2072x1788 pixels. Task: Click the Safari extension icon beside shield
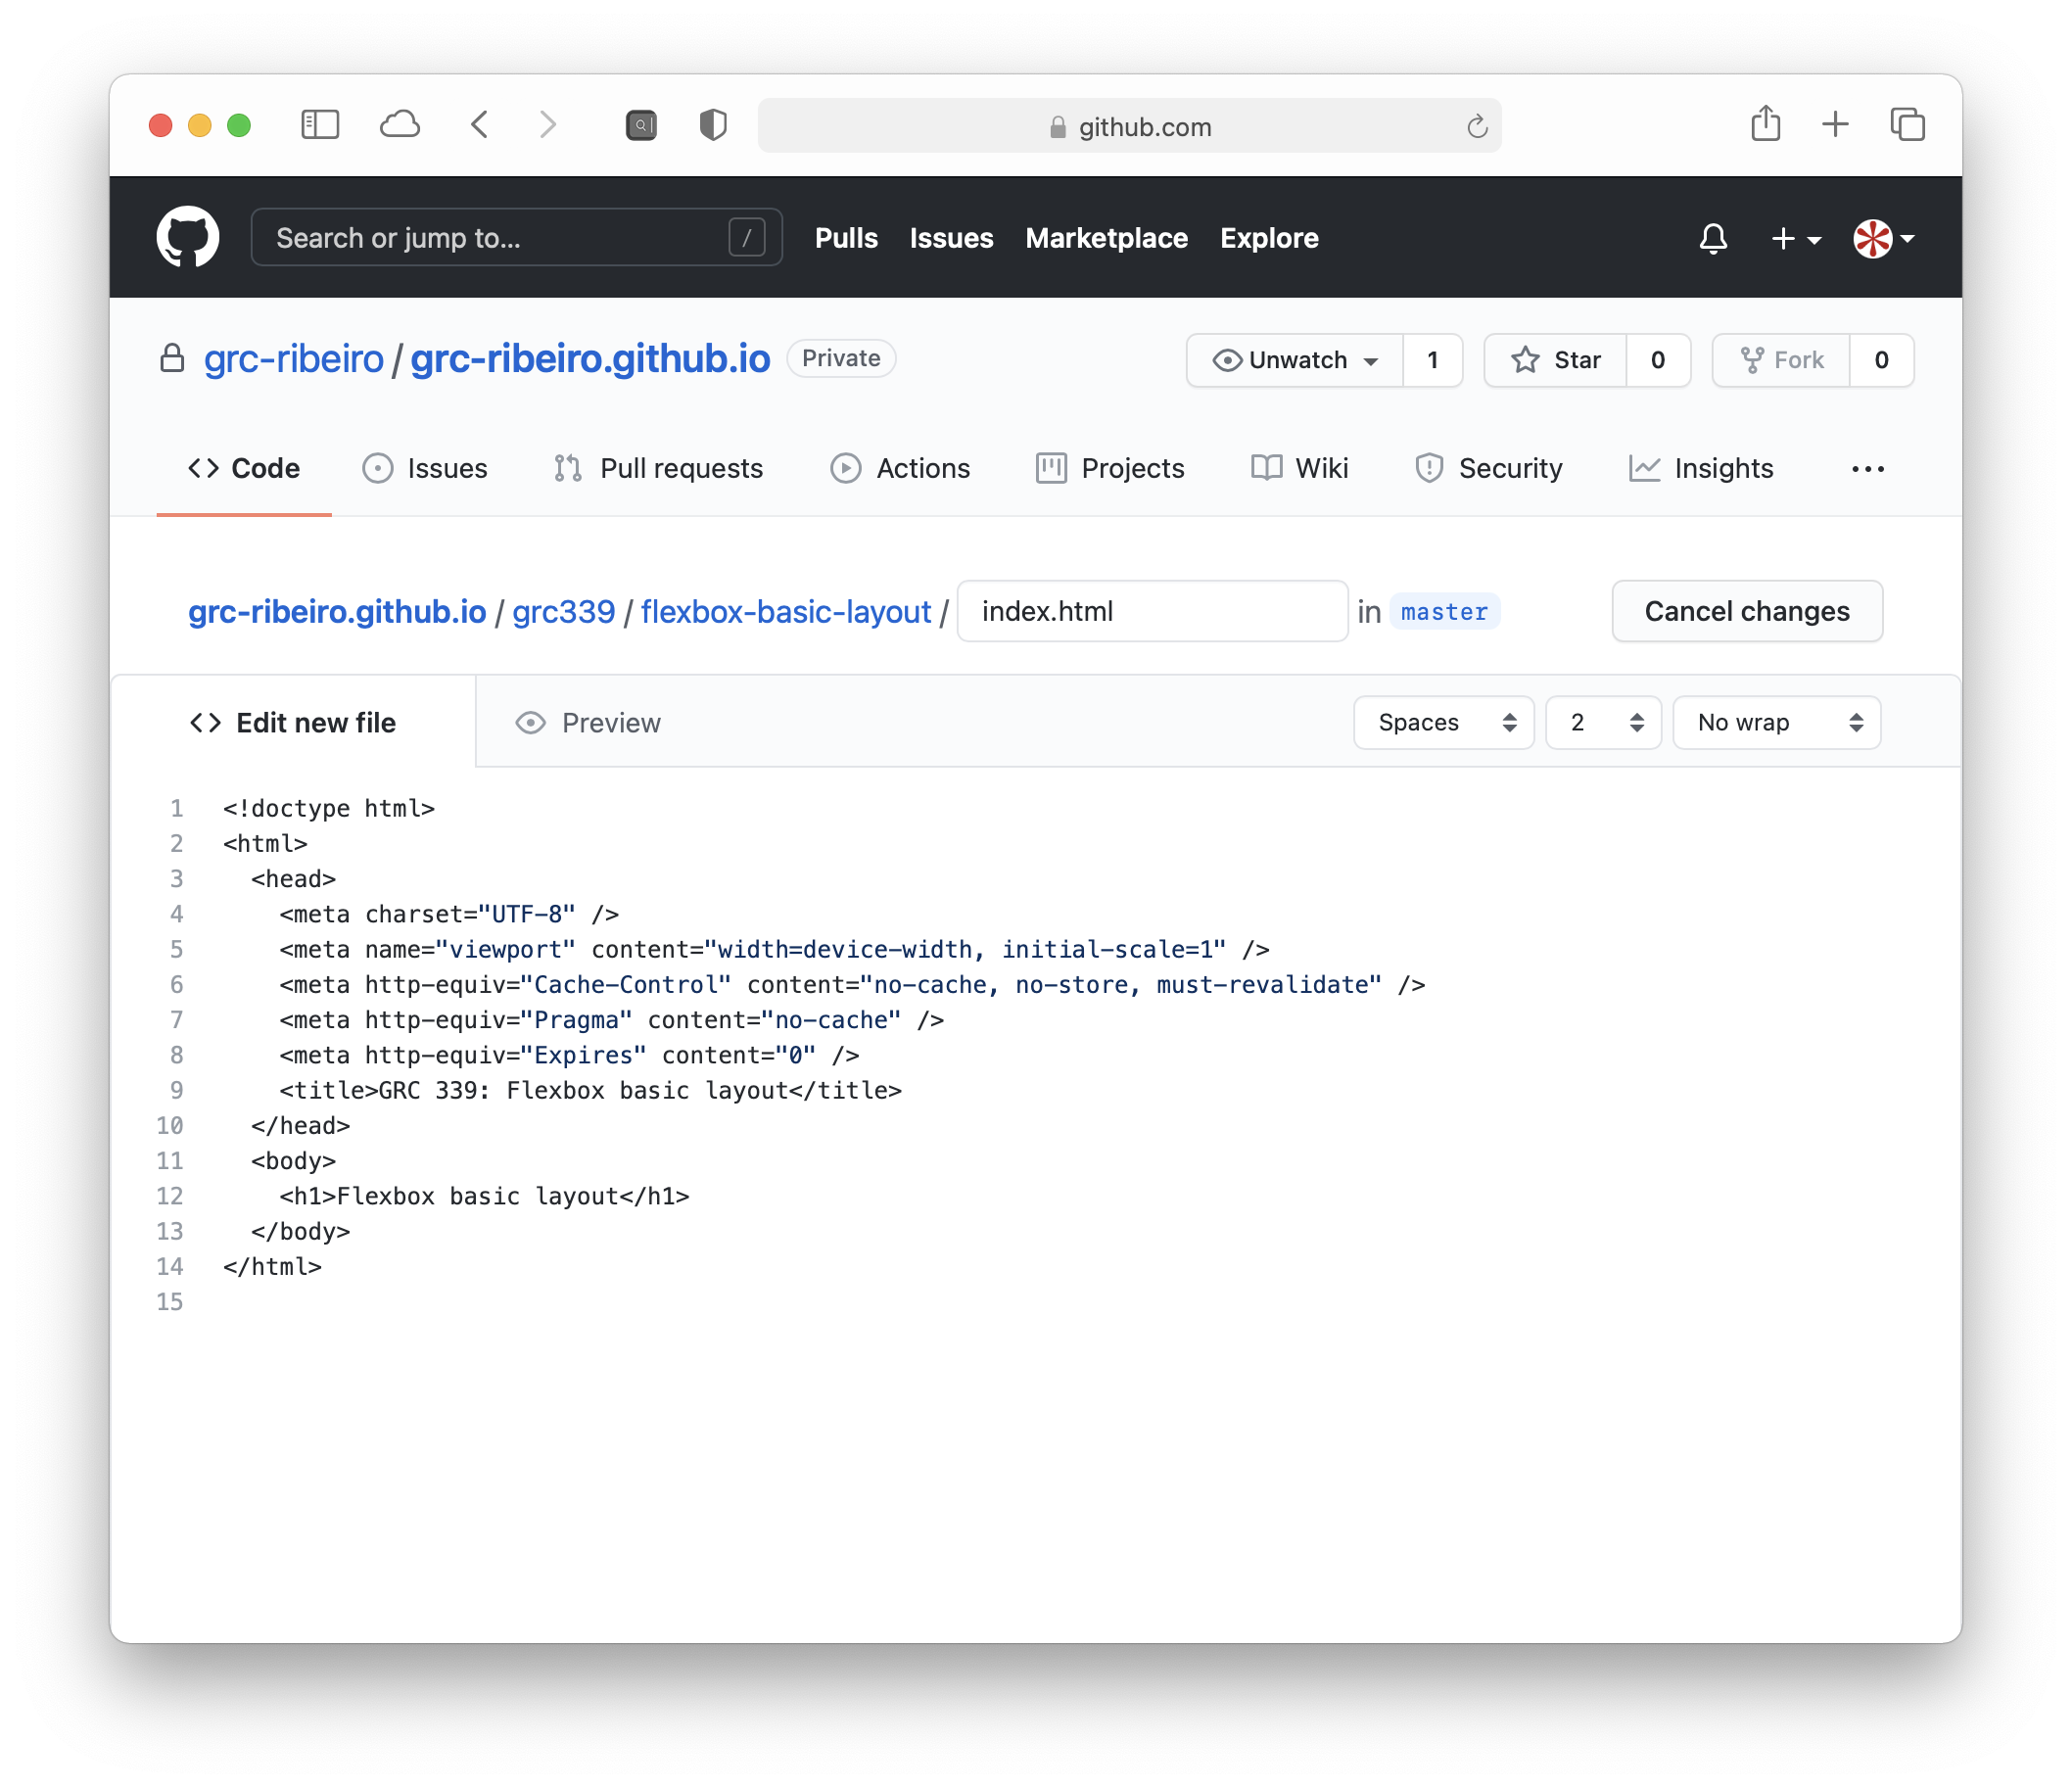pyautogui.click(x=641, y=125)
